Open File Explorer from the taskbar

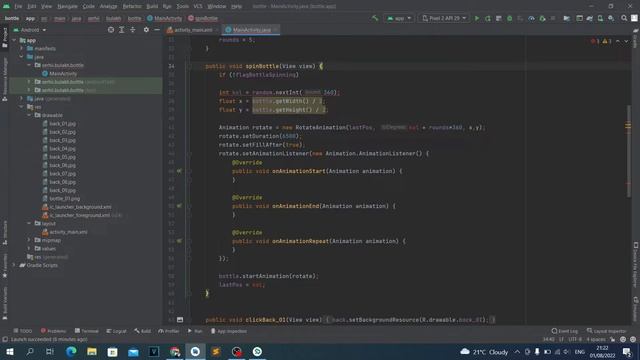92,351
